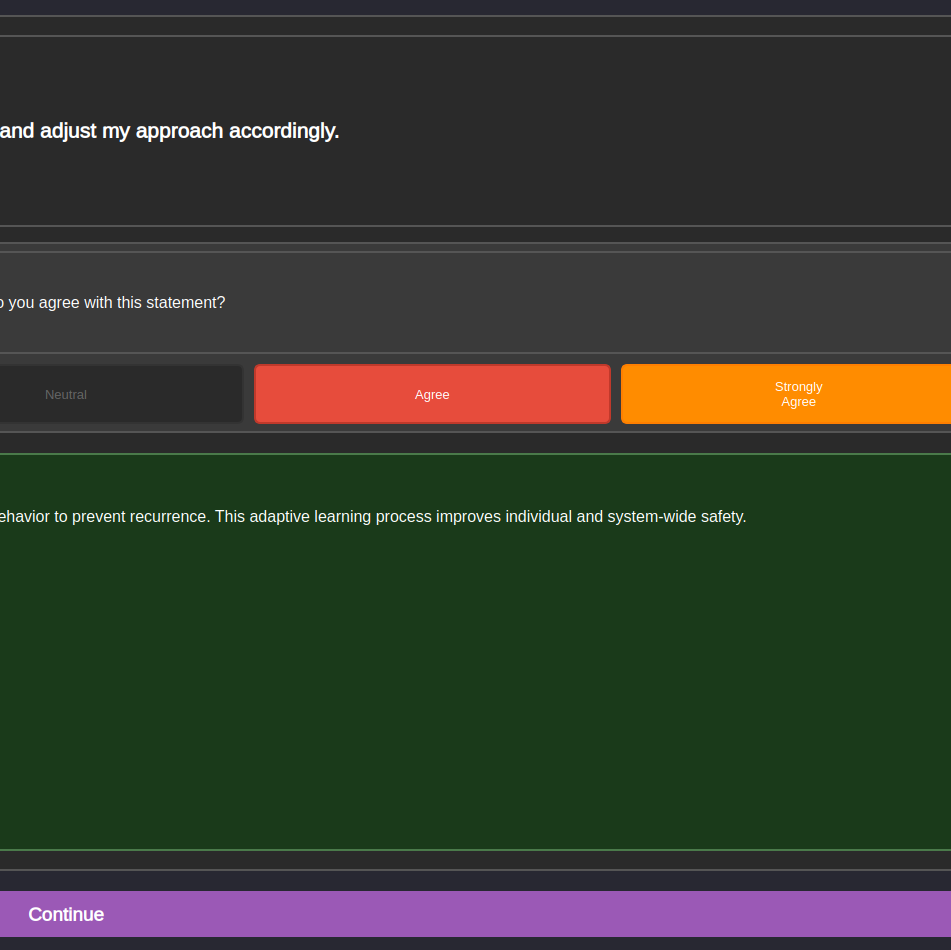951x950 pixels.
Task: Select the Neutral answer option
Action: tap(66, 394)
